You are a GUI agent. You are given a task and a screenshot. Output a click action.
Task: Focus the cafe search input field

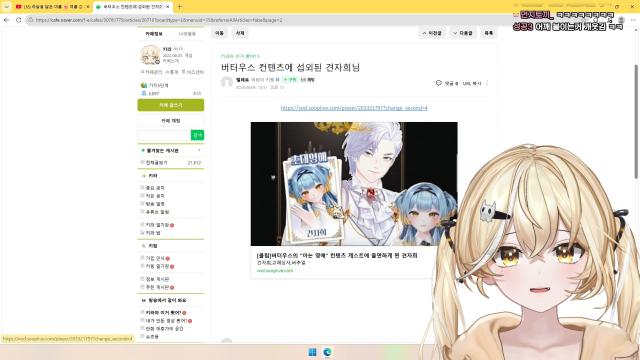click(x=164, y=135)
